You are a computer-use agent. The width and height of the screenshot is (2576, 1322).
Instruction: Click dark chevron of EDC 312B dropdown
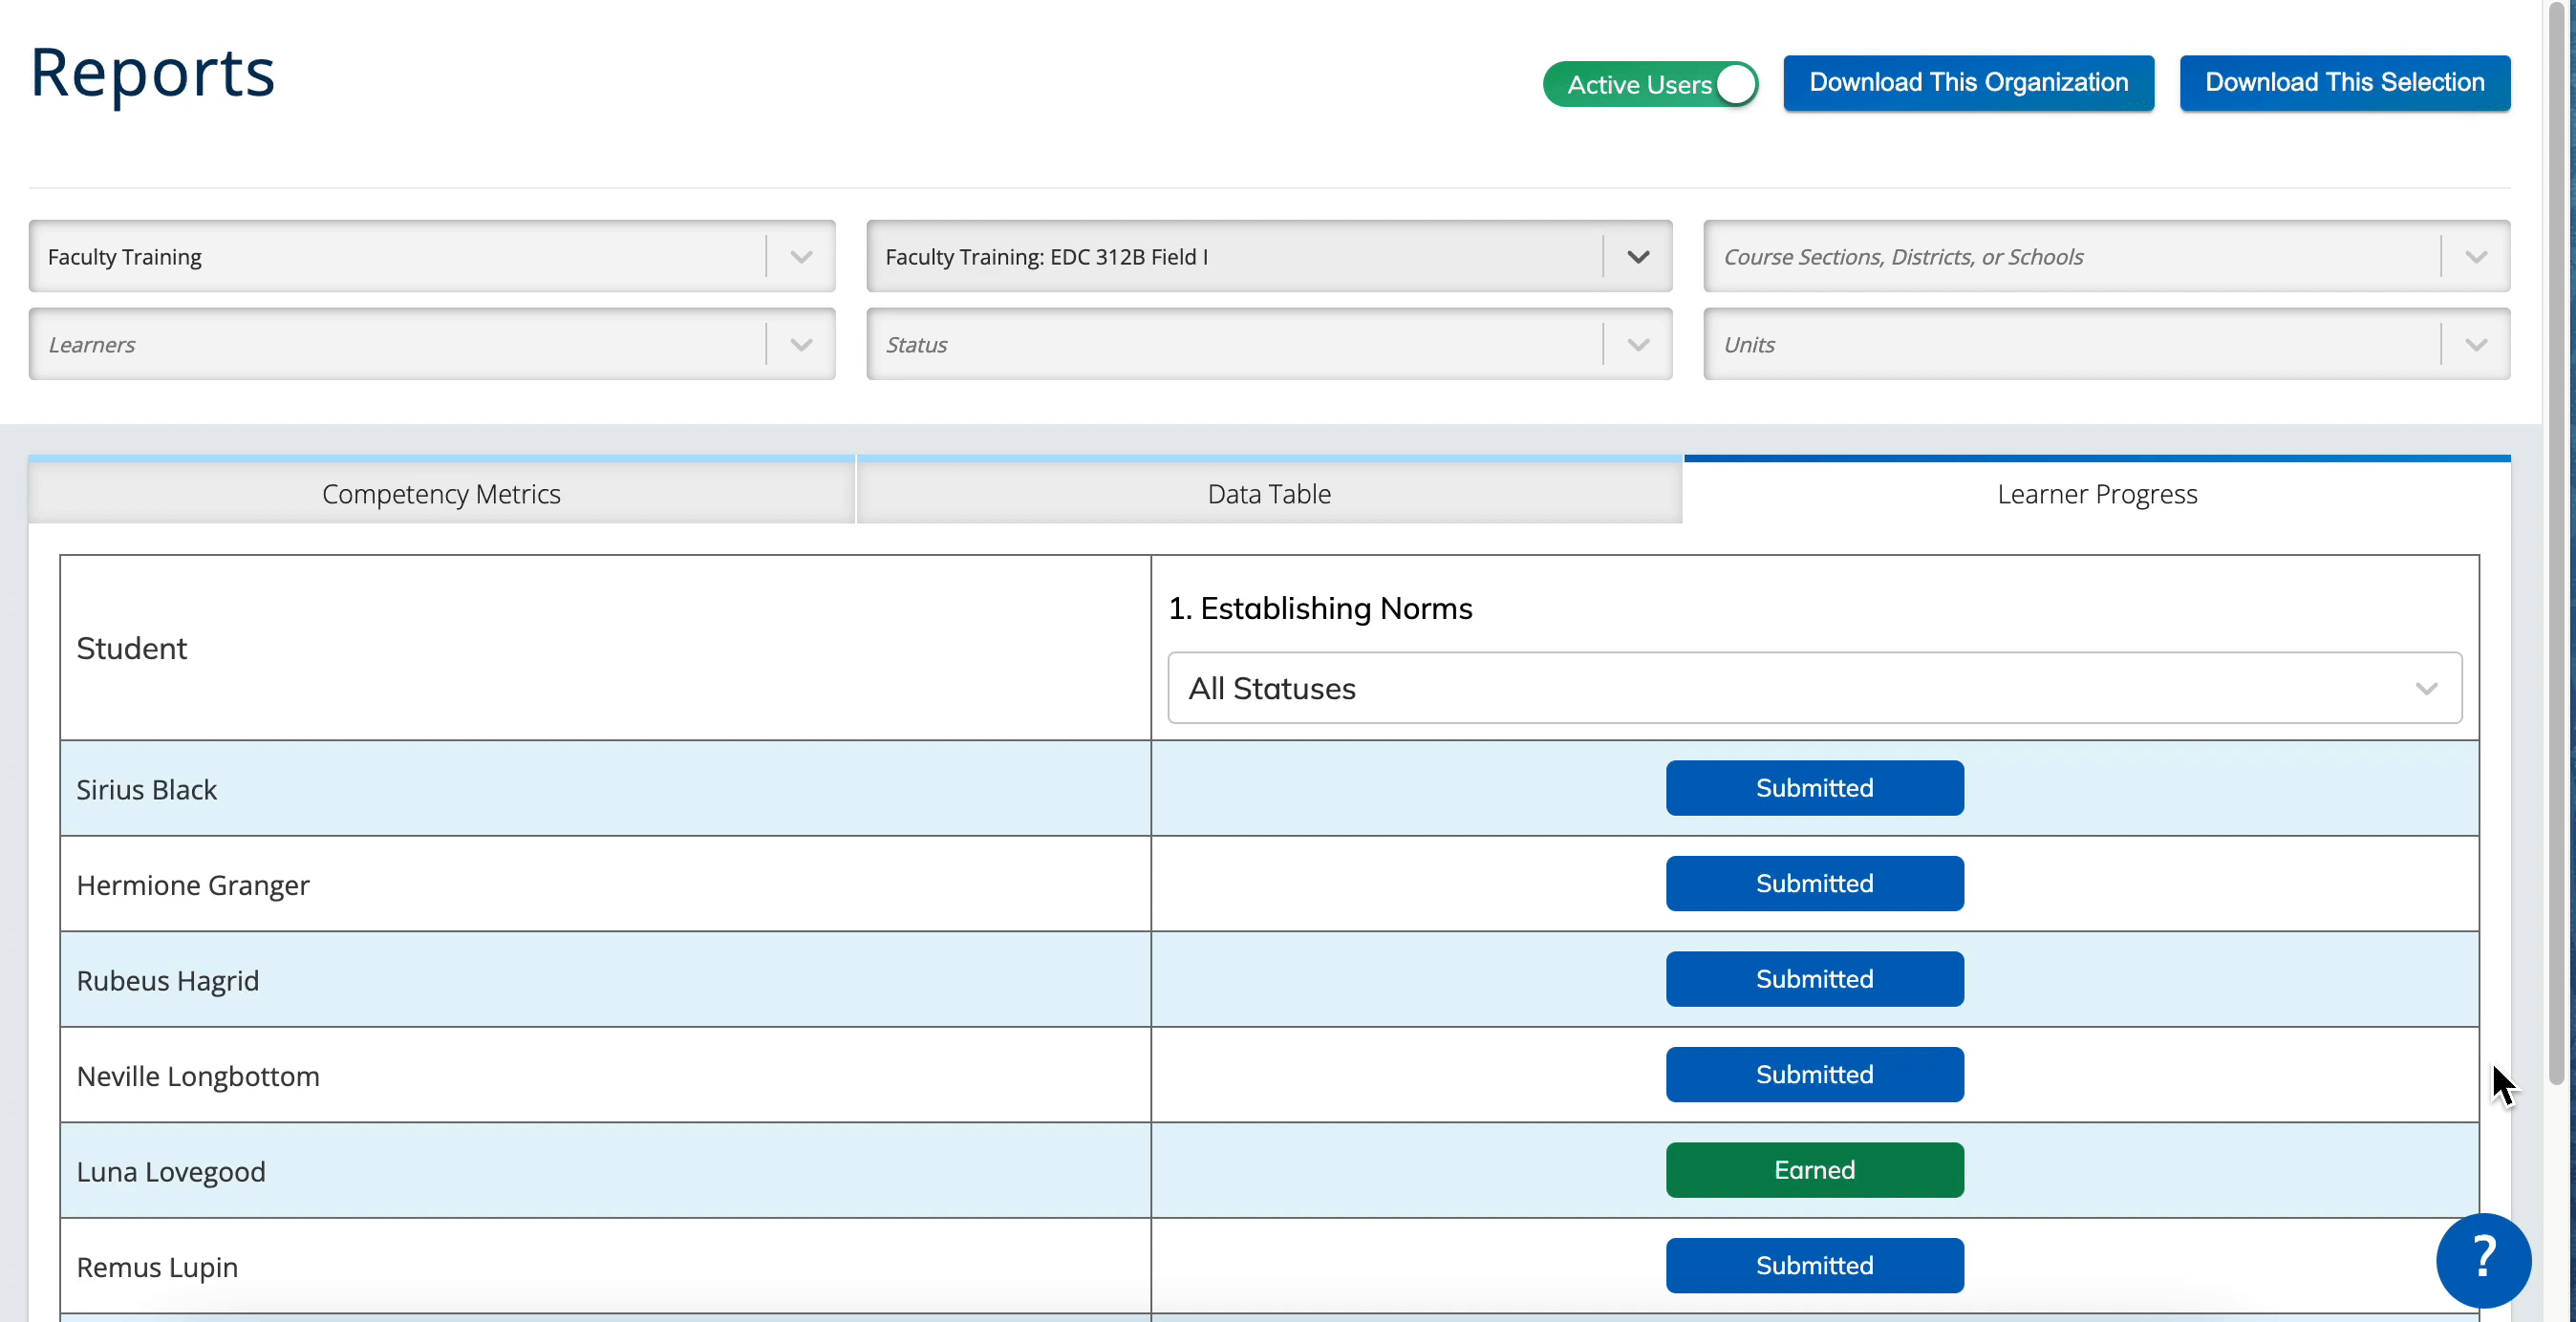click(1638, 257)
